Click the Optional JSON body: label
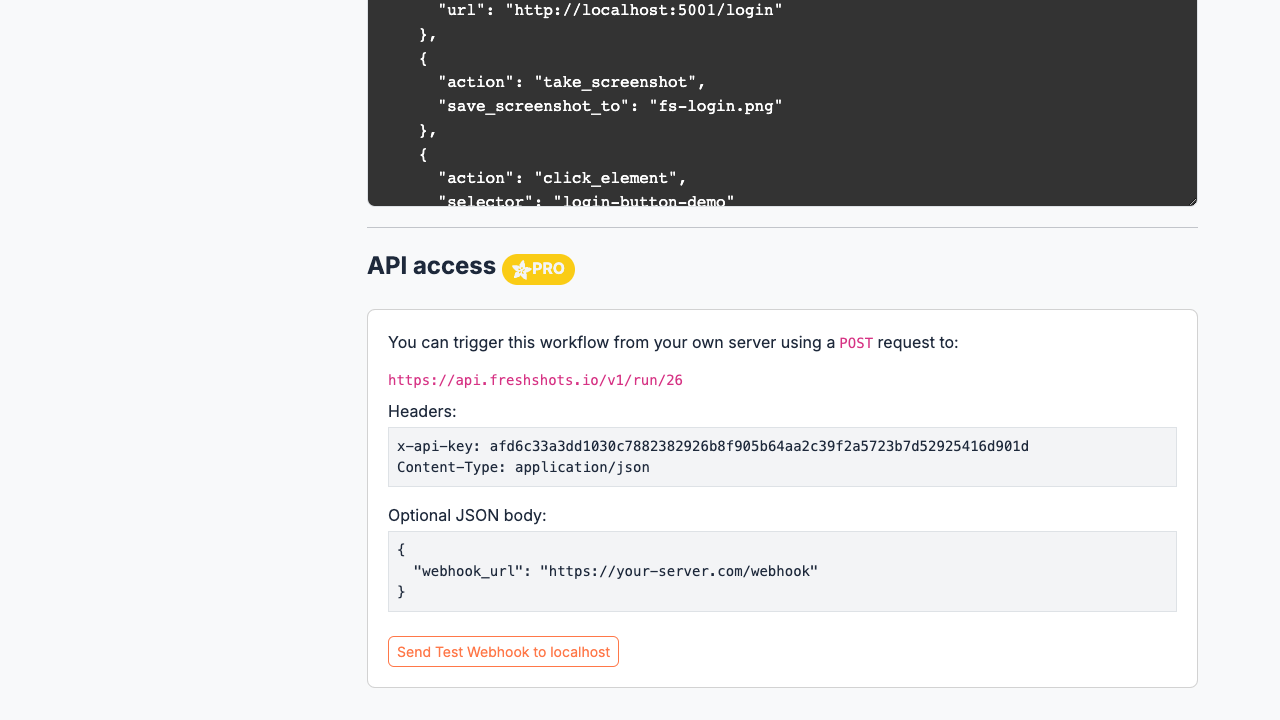Screen dimensions: 1280x720 [x=467, y=515]
